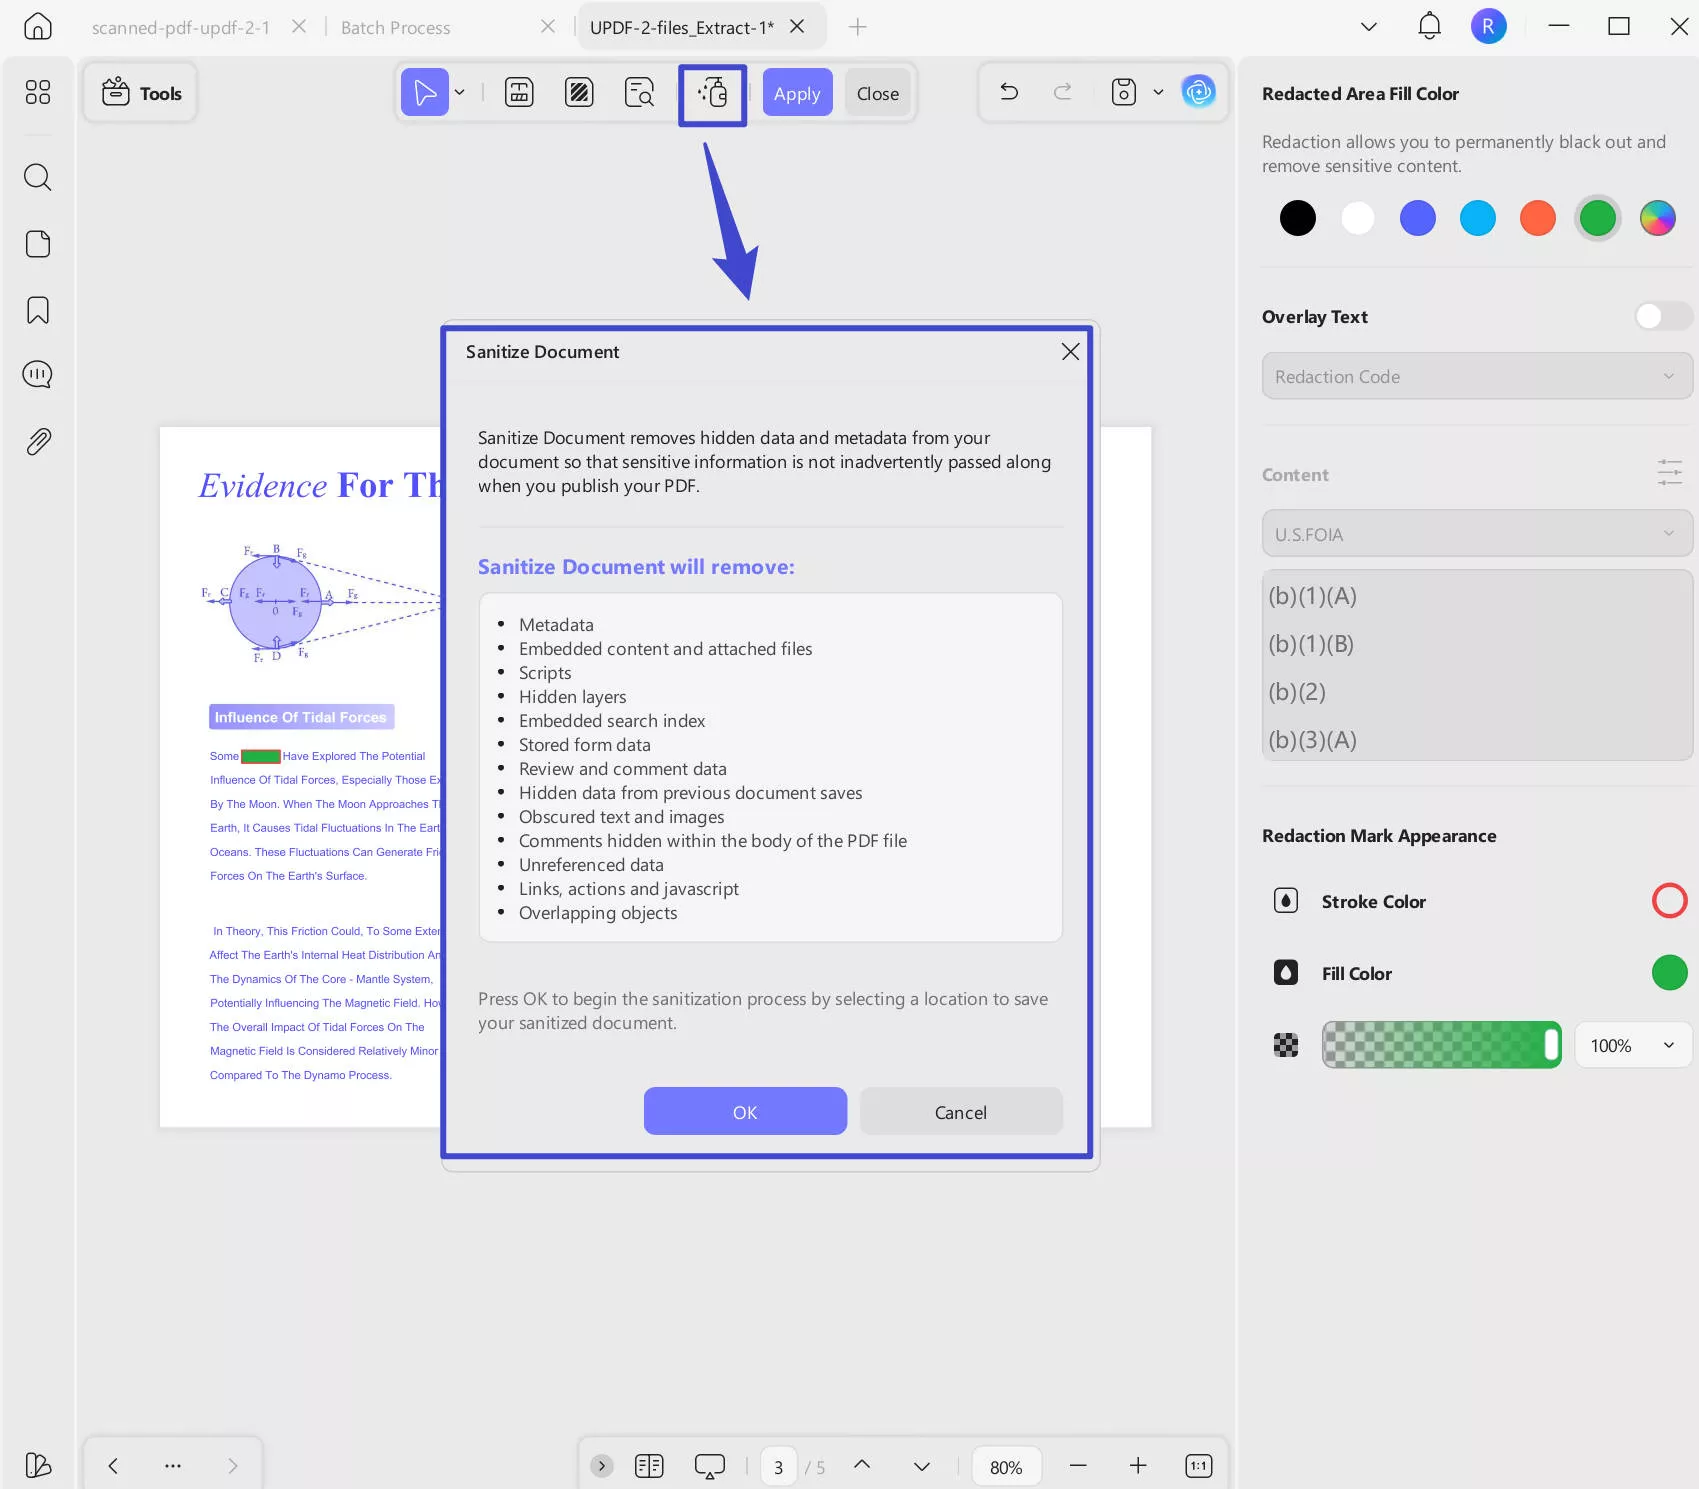Open the content settings sliders icon
This screenshot has width=1699, height=1489.
[1670, 473]
